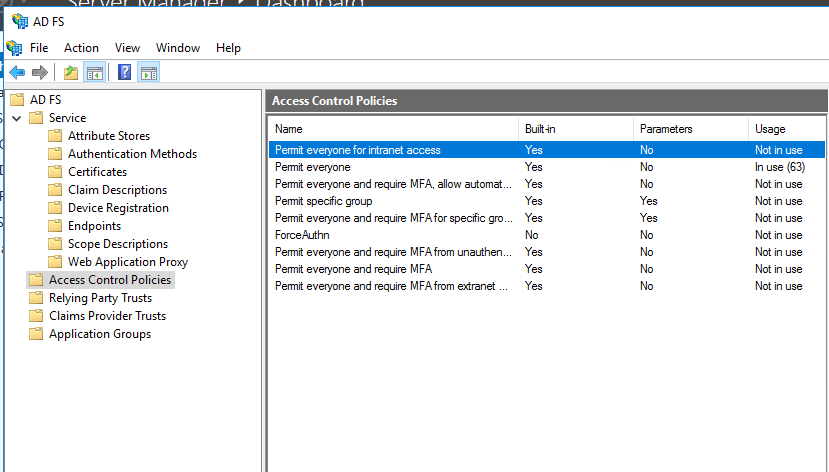829x472 pixels.
Task: Open the Help menu
Action: coord(228,48)
